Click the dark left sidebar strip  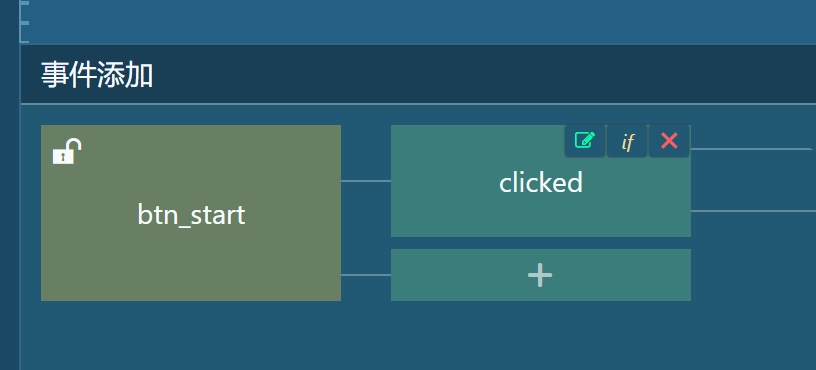pos(9,185)
